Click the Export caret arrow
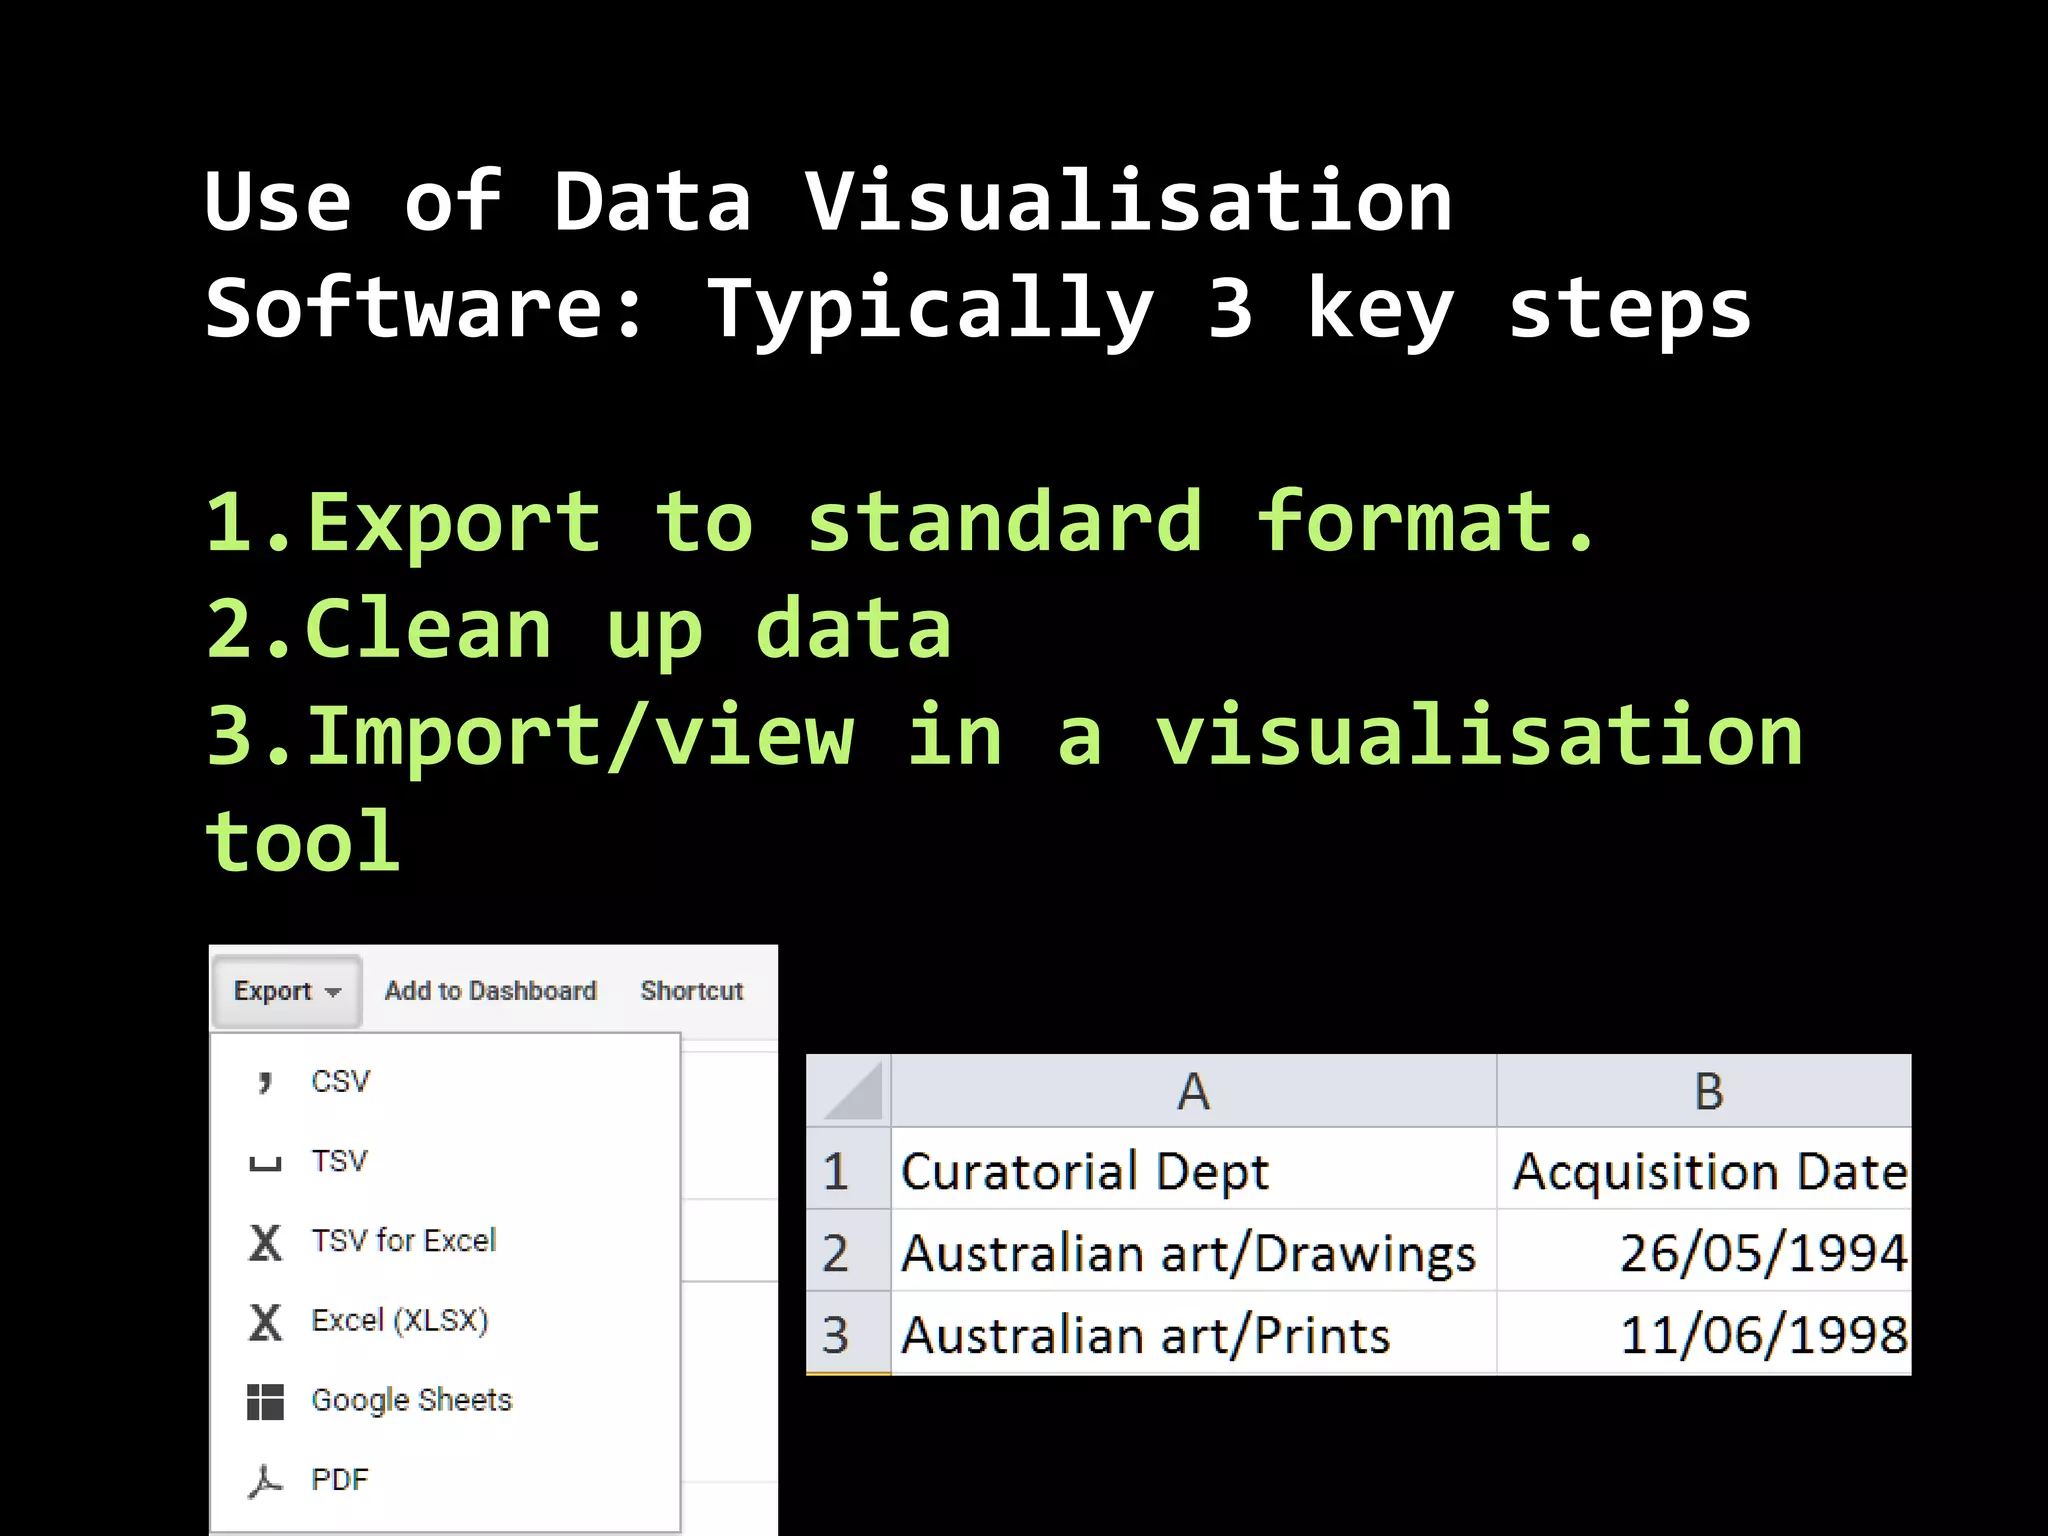Viewport: 2048px width, 1536px height. [x=333, y=992]
